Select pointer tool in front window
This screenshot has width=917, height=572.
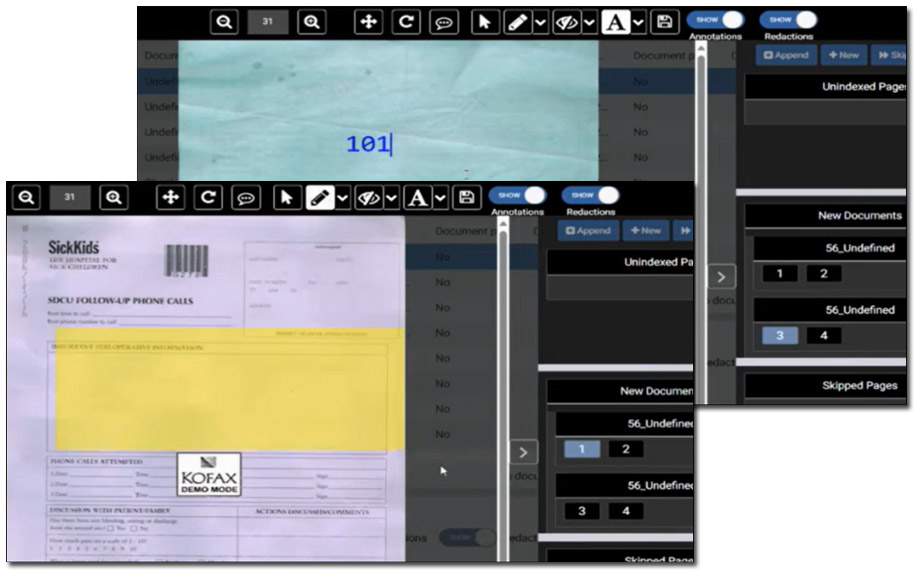click(287, 198)
